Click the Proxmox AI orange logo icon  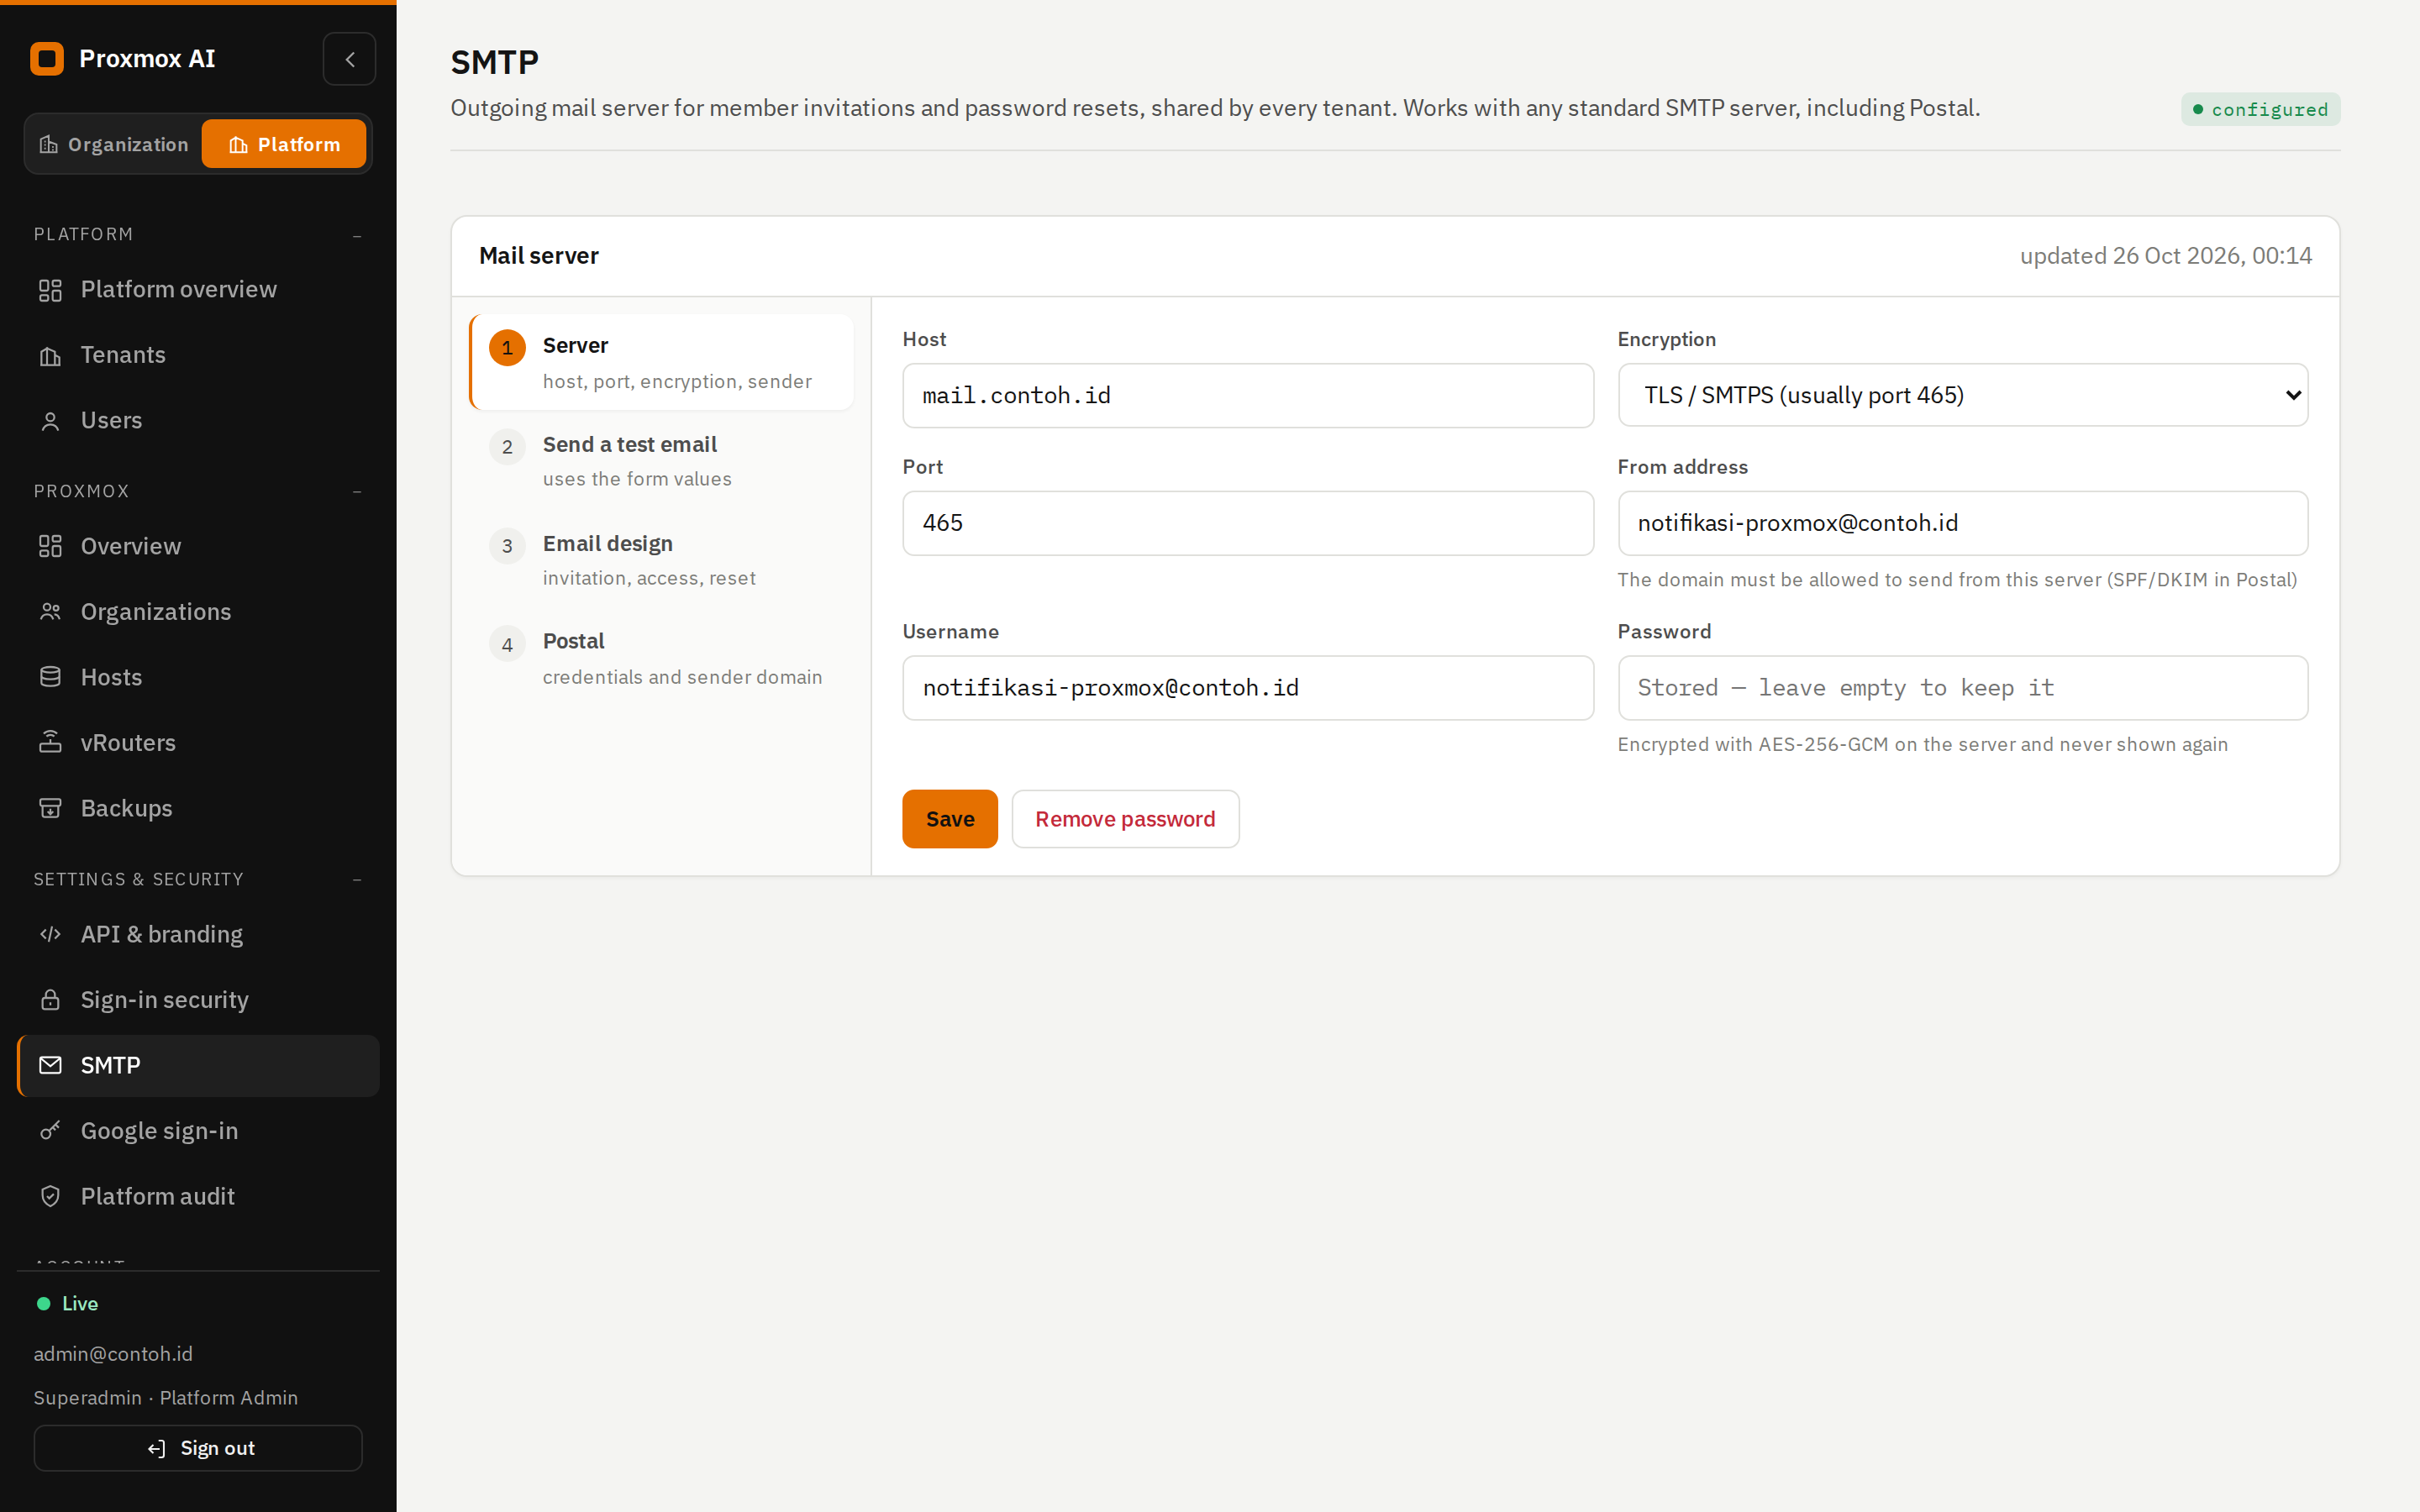(x=47, y=59)
